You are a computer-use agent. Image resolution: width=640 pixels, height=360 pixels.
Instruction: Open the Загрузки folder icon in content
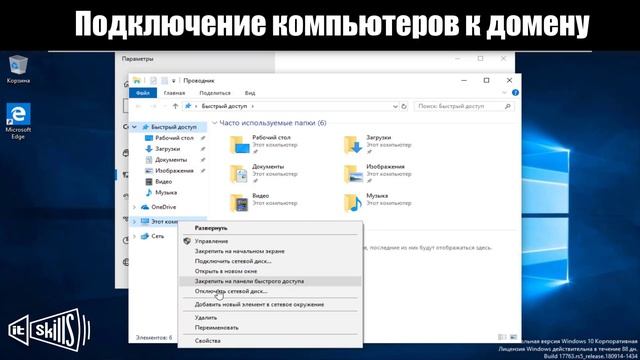pyautogui.click(x=353, y=144)
